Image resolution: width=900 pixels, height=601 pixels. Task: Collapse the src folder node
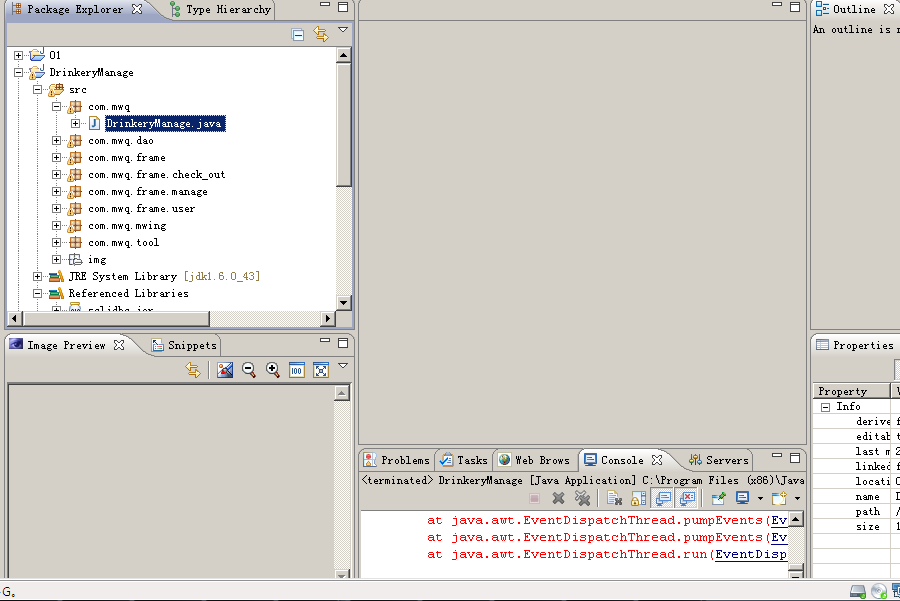click(37, 90)
